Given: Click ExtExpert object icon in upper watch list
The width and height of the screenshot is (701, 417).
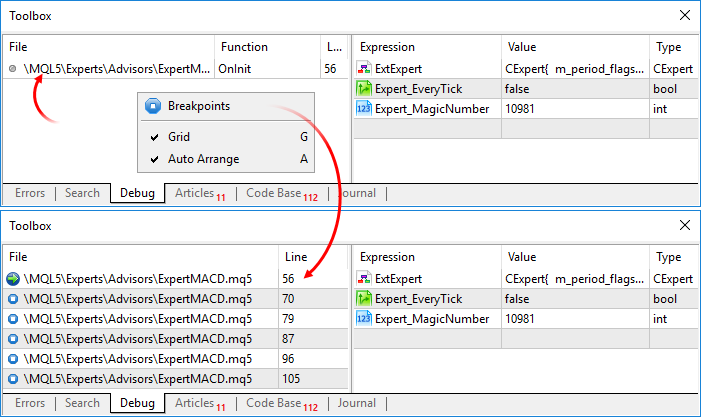Looking at the screenshot, I should pyautogui.click(x=364, y=69).
